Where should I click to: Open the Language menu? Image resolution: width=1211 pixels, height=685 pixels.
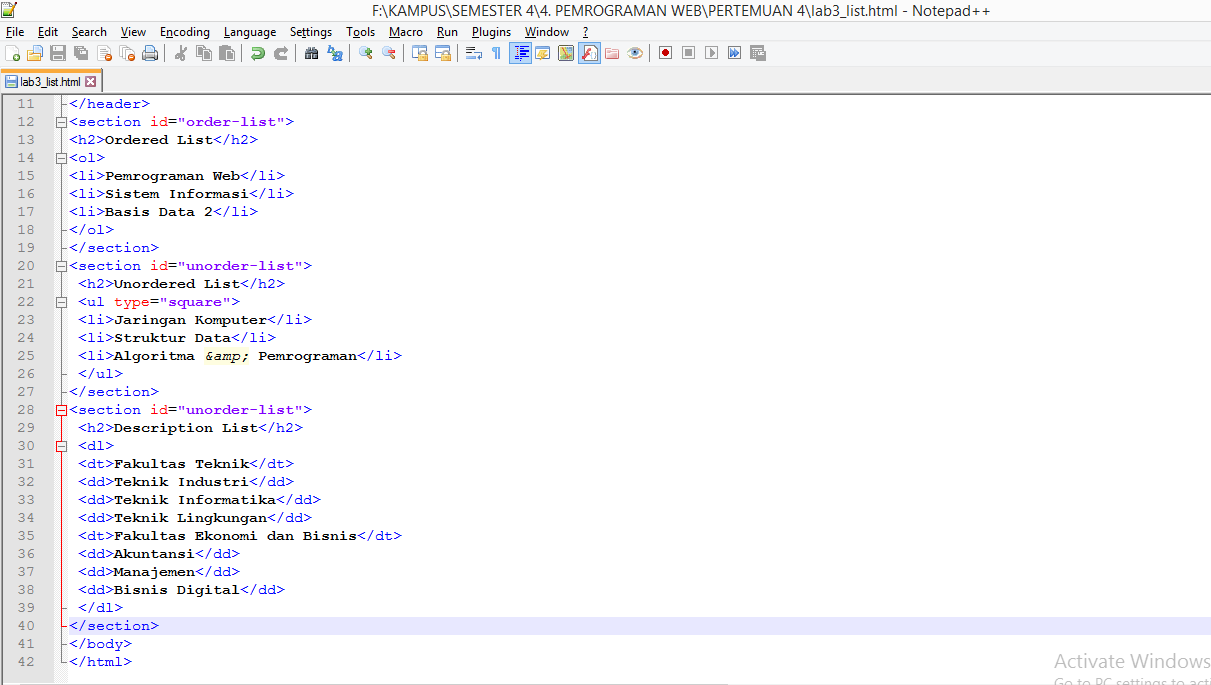(x=249, y=31)
